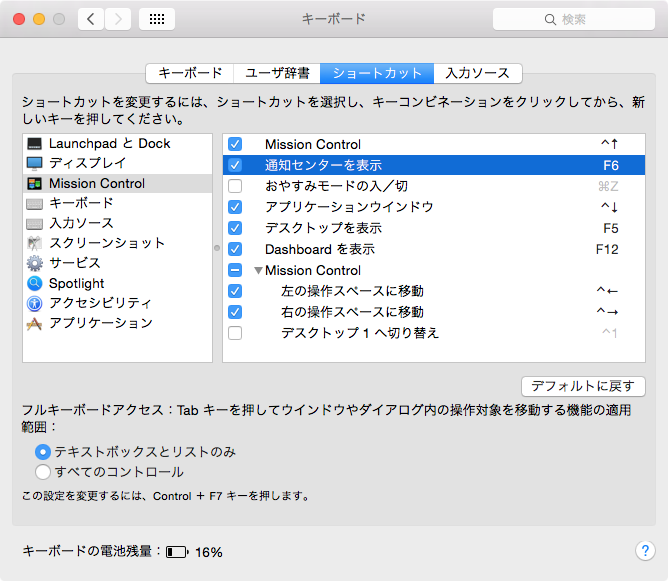
Task: Select 右の操作スペースに移動 row label
Action: coord(352,312)
